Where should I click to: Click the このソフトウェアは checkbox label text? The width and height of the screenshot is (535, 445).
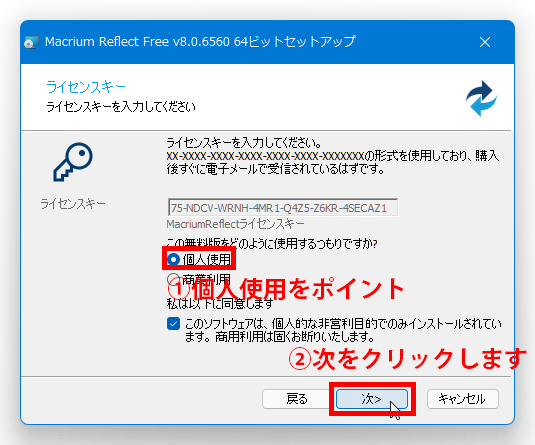[343, 330]
